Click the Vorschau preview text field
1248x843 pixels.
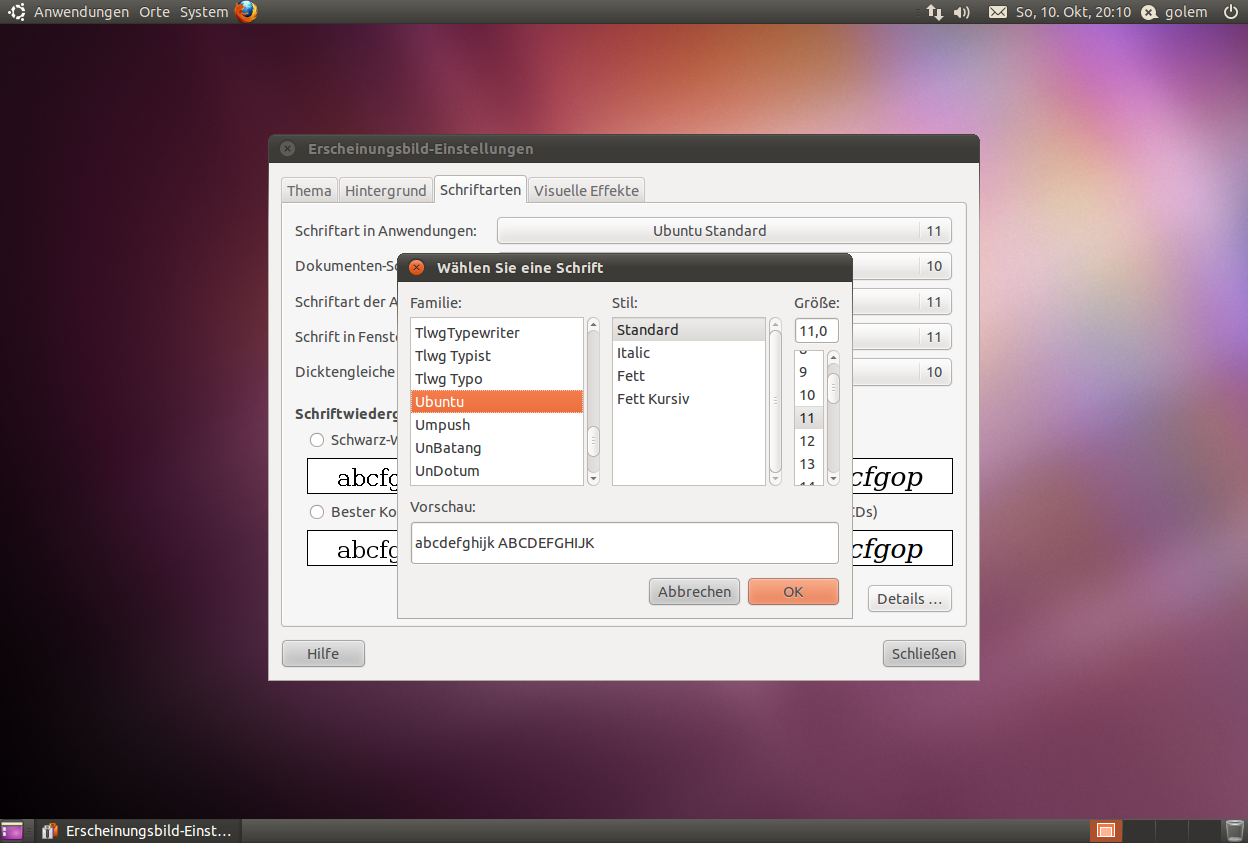(x=625, y=543)
